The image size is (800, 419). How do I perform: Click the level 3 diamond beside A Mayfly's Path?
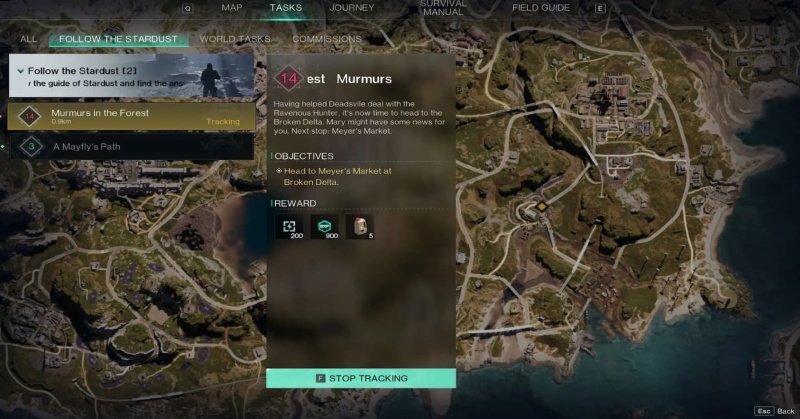[31, 146]
